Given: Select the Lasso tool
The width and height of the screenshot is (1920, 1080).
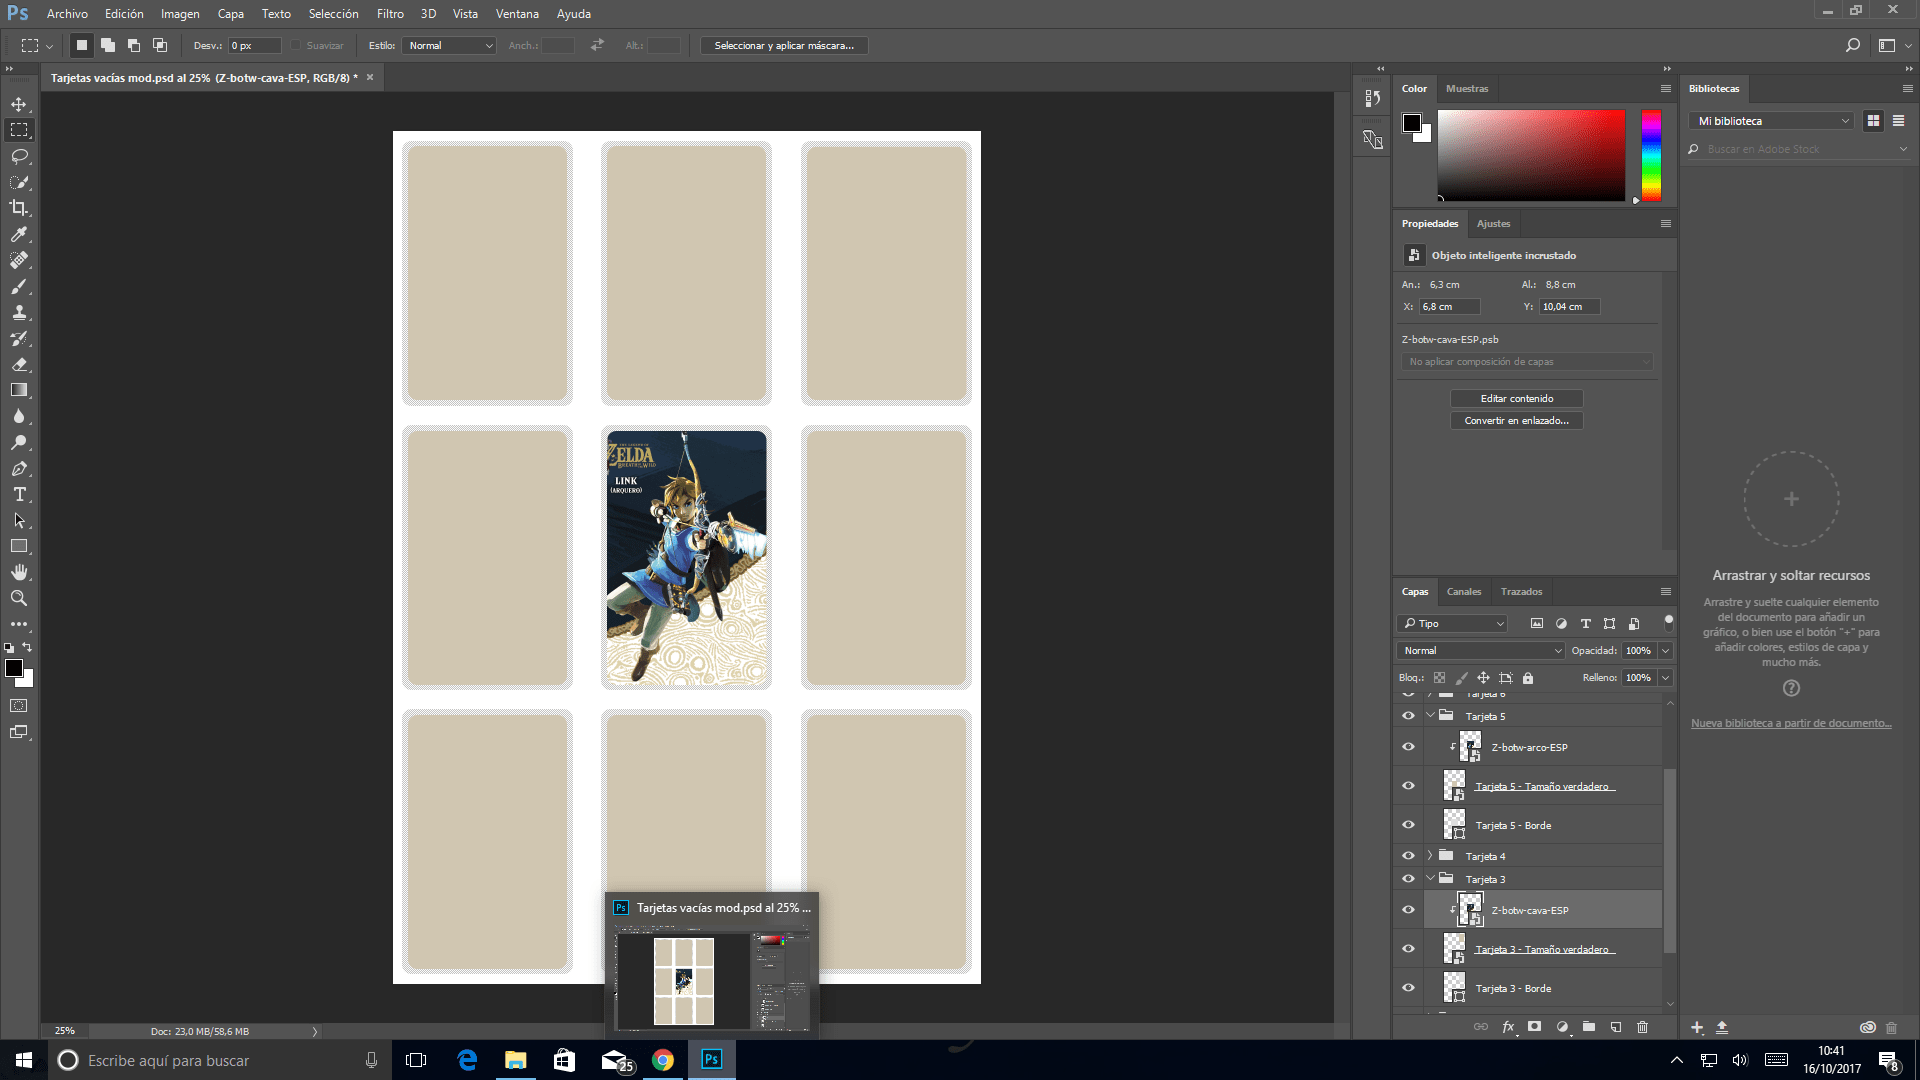Looking at the screenshot, I should coord(19,156).
